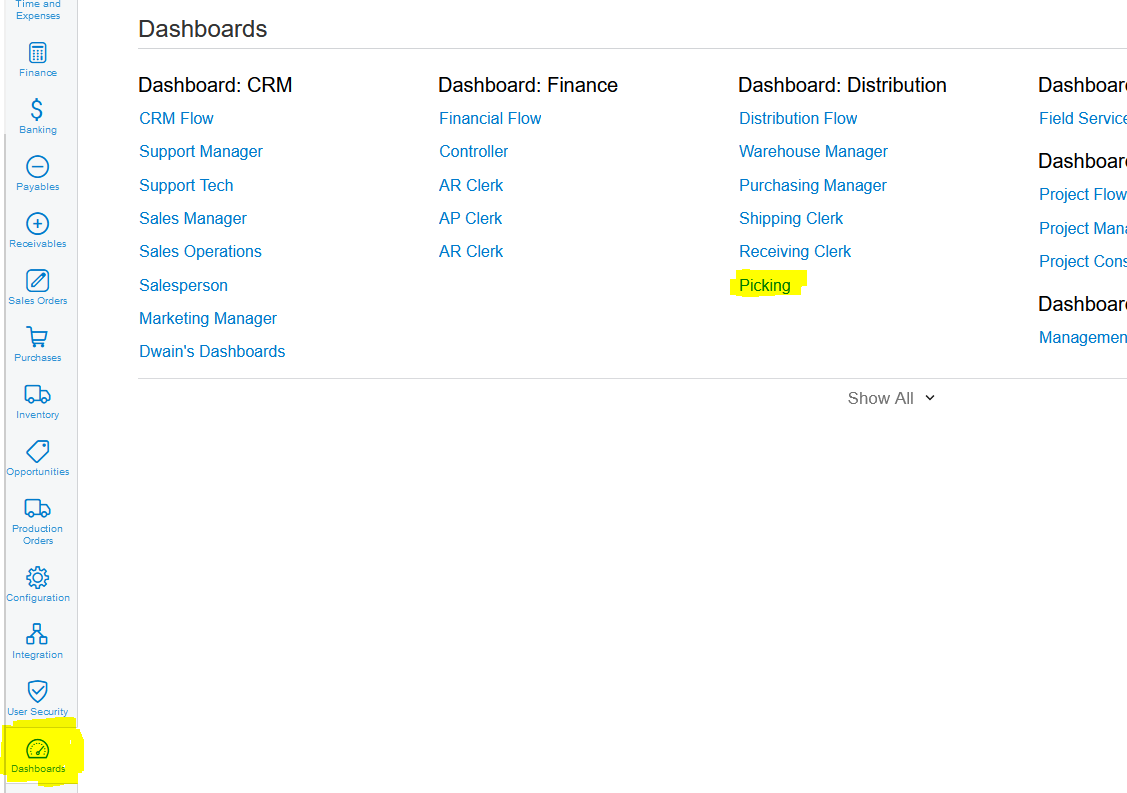Select the highlighted Dashboards gauge icon
Screen dimensions: 1127x793
tap(38, 750)
